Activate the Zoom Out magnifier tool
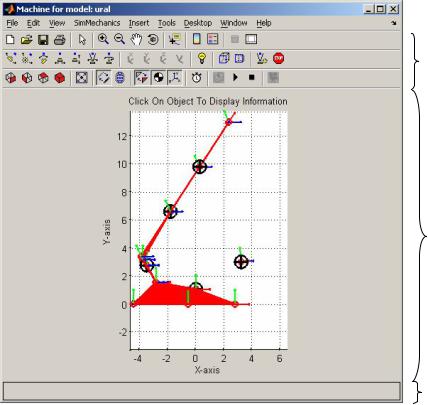The height and width of the screenshot is (405, 428). pyautogui.click(x=119, y=39)
